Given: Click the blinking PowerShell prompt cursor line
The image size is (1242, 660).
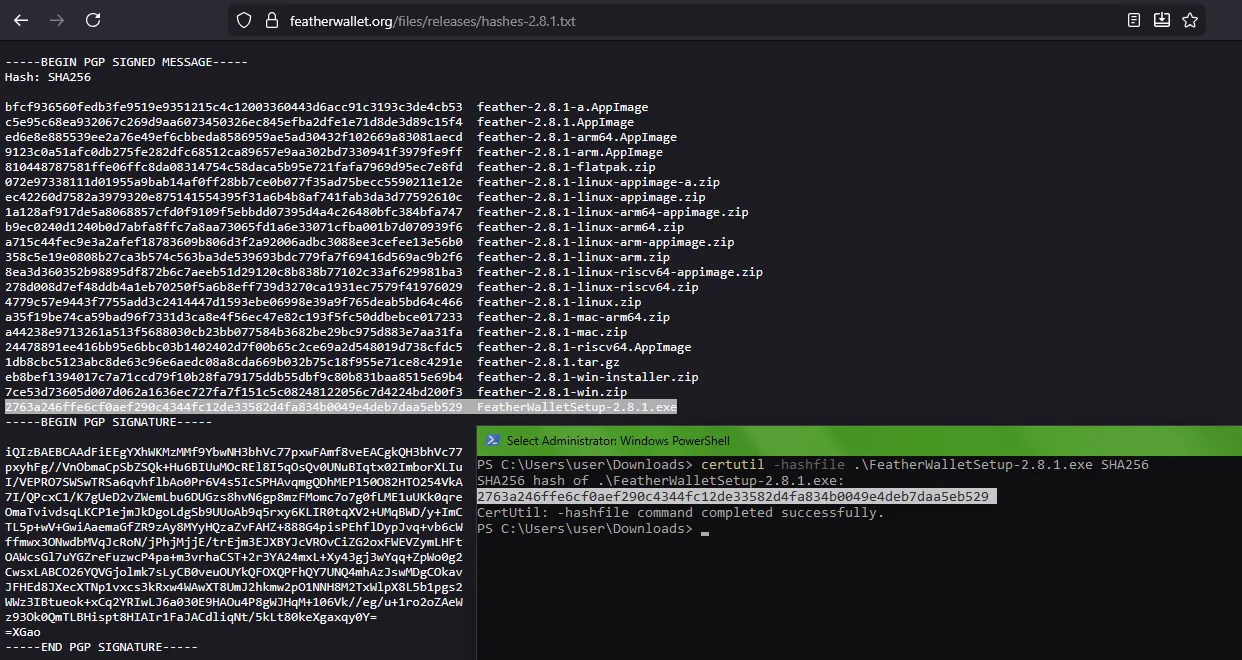Looking at the screenshot, I should coord(591,528).
